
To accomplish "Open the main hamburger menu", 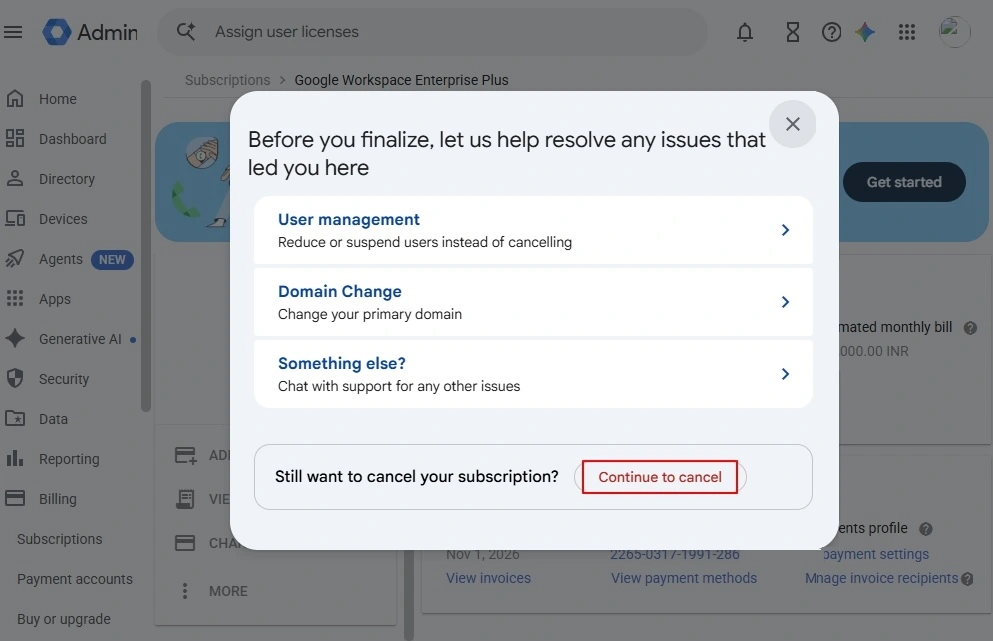I will coord(13,32).
